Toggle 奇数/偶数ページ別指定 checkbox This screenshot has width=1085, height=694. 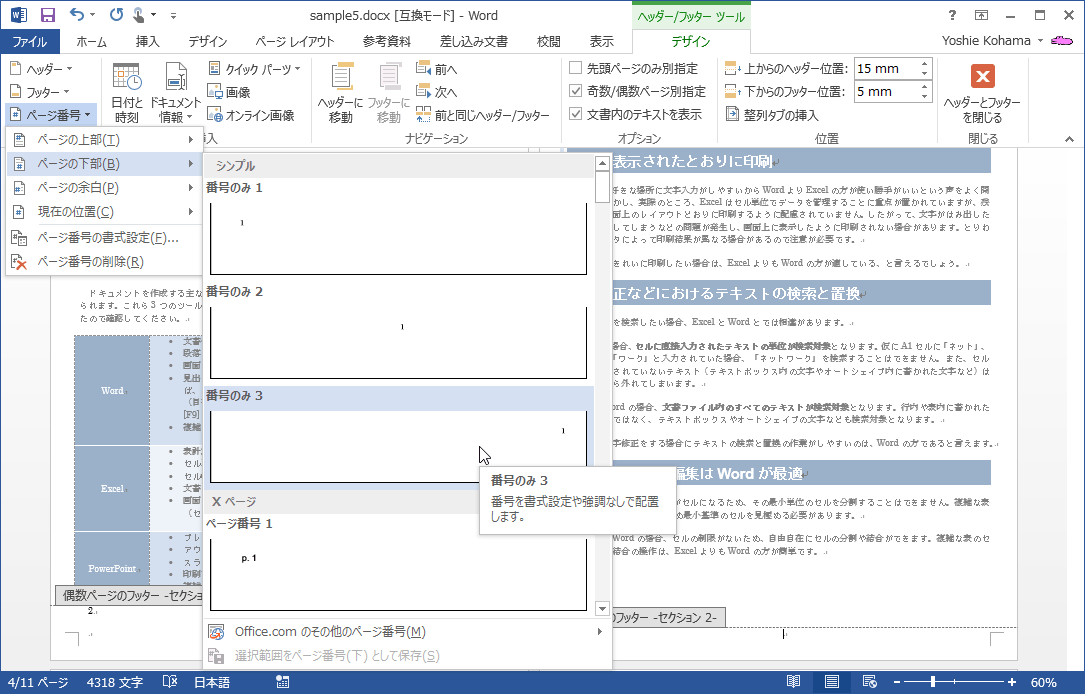click(576, 91)
